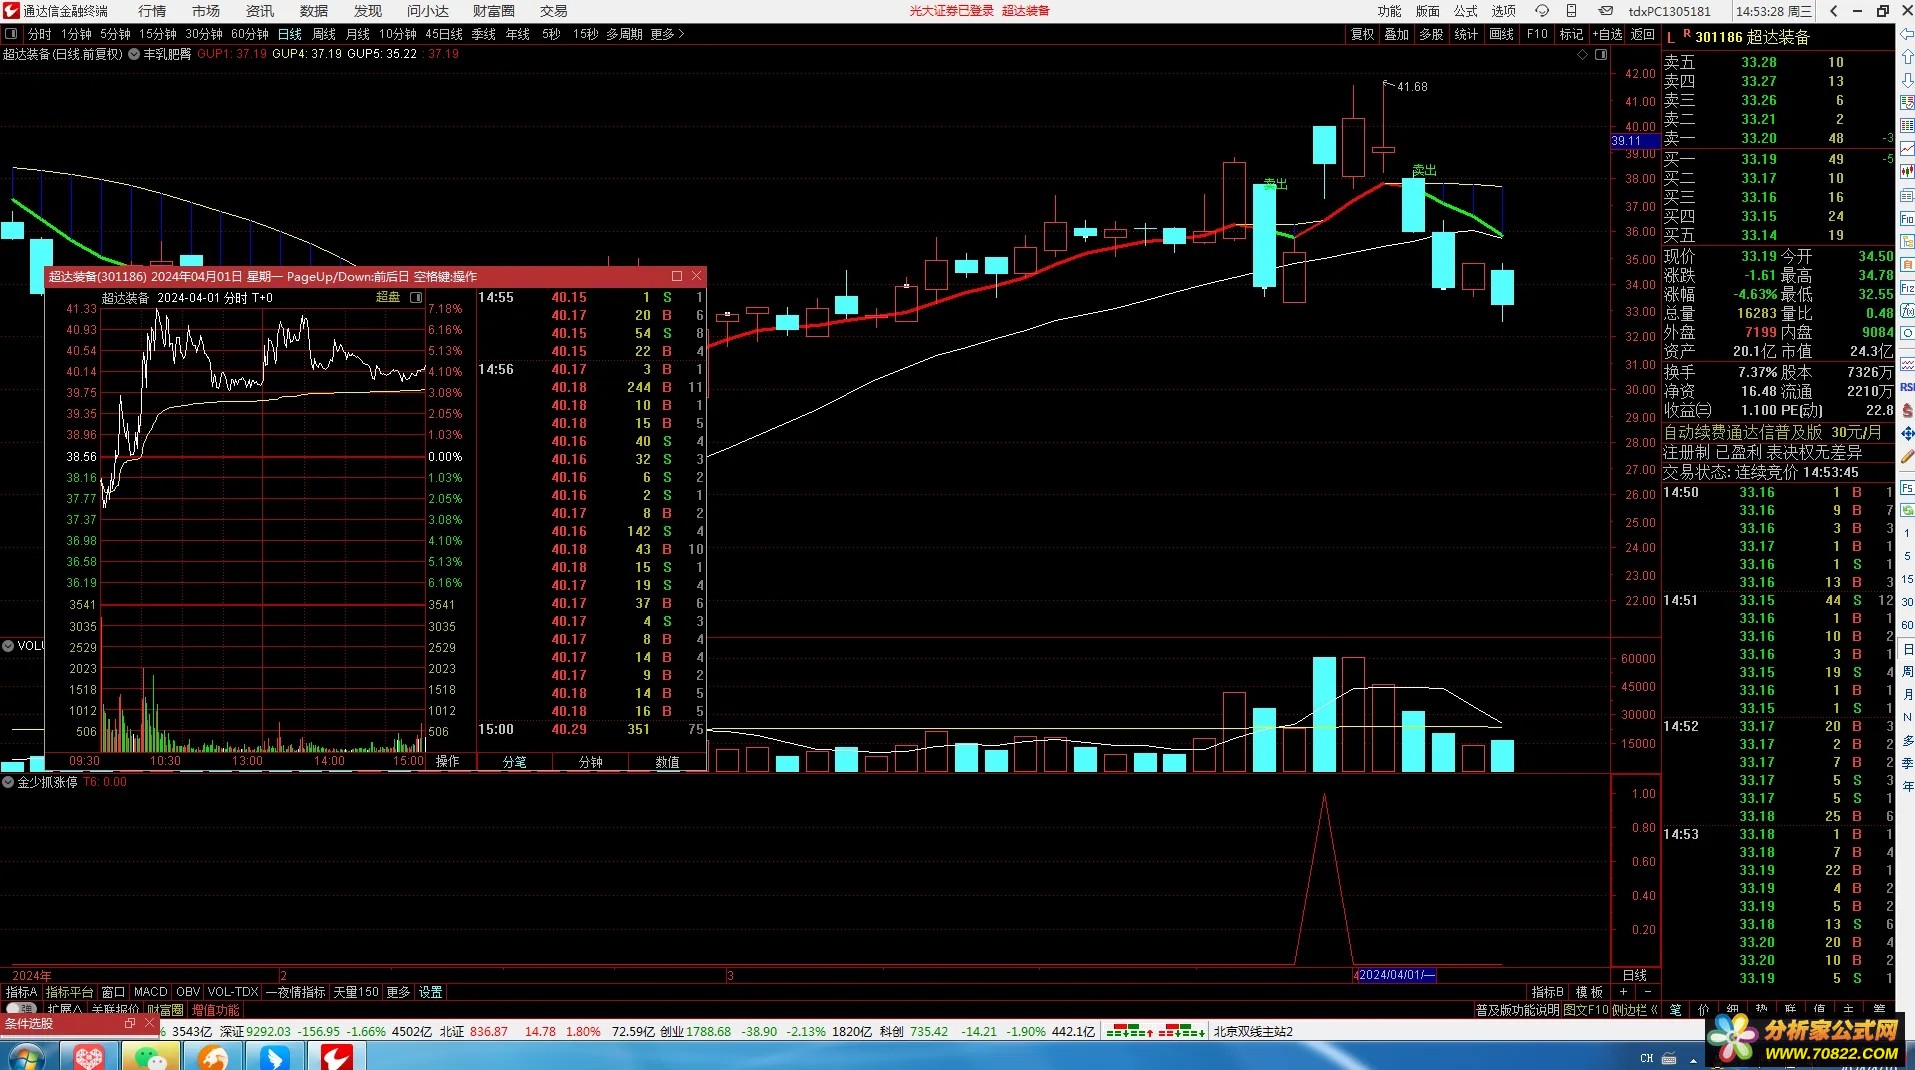Image resolution: width=1915 pixels, height=1070 pixels.
Task: Click the 操作 button in popup
Action: [447, 762]
